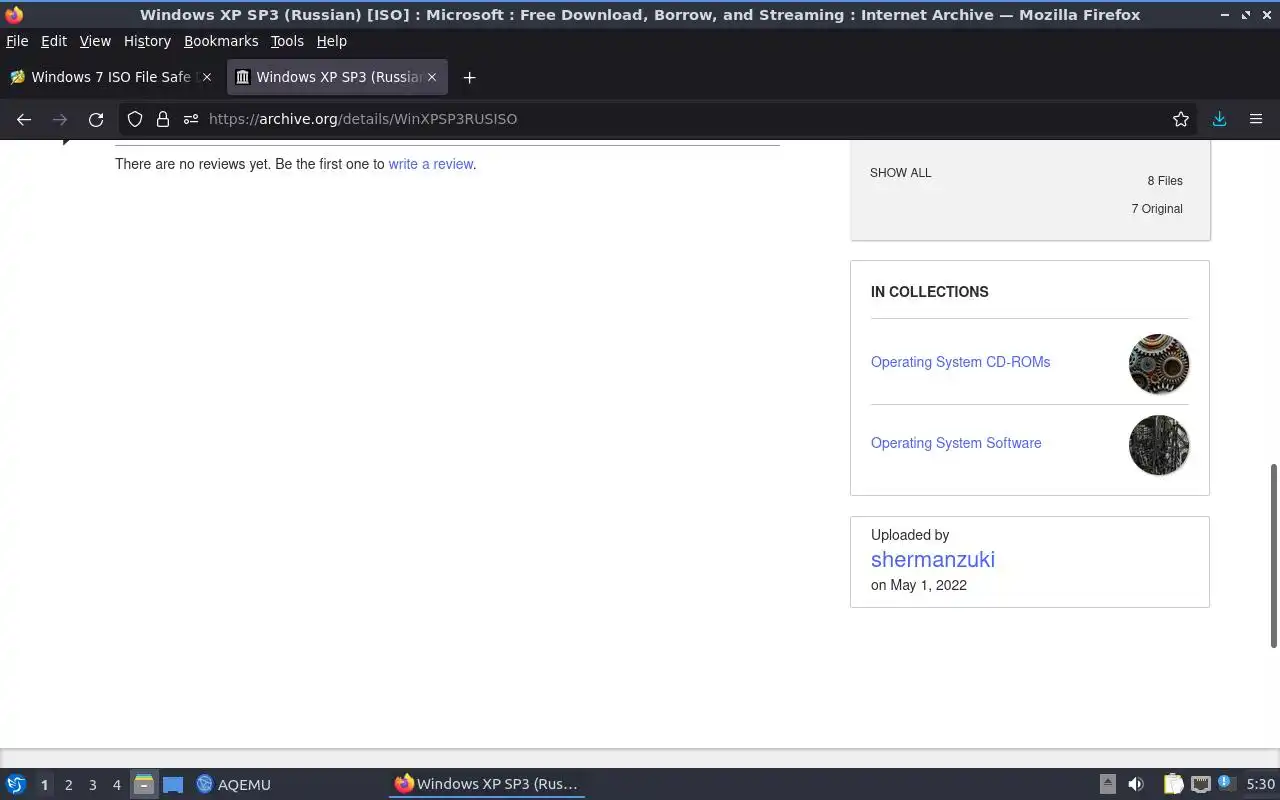
Task: Close the Windows XP SP3 tab
Action: (432, 77)
